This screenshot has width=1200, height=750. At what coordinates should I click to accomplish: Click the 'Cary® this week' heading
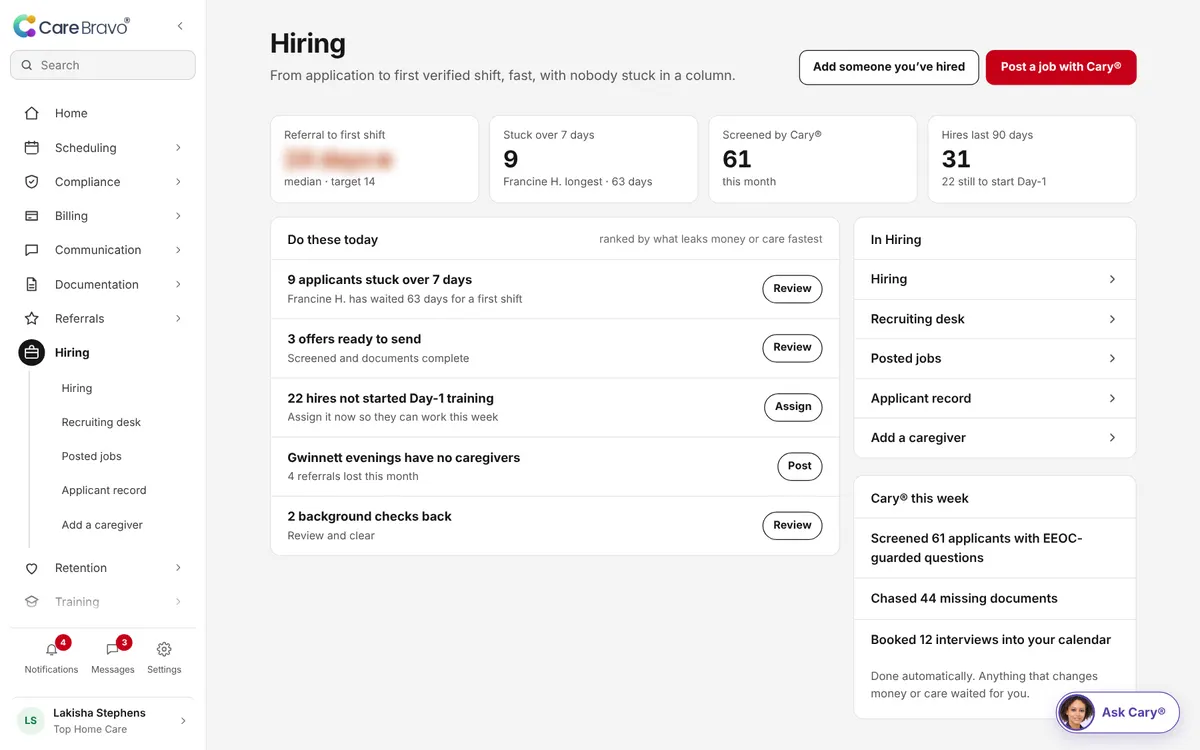pyautogui.click(x=920, y=498)
